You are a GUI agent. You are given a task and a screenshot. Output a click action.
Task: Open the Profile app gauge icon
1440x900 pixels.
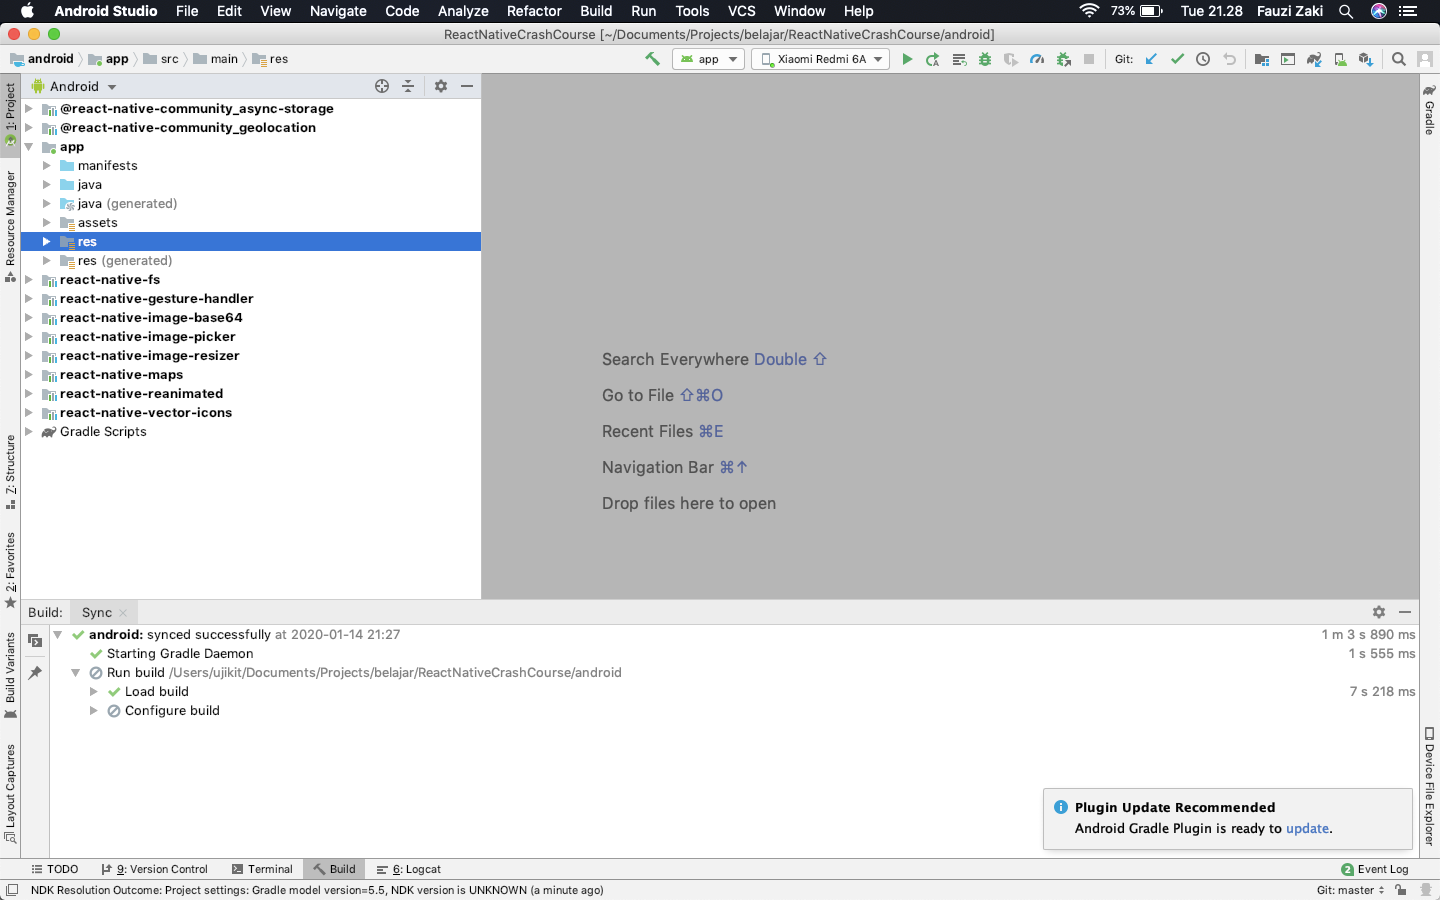(x=1037, y=59)
